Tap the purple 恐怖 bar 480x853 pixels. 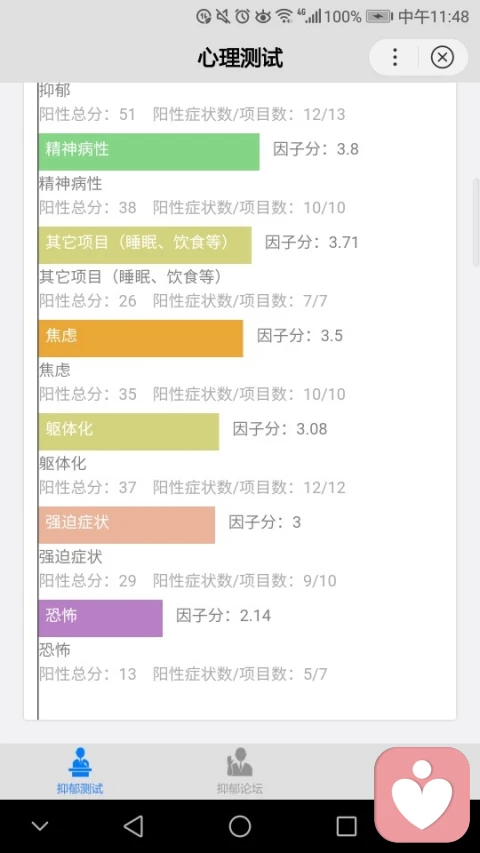click(101, 618)
